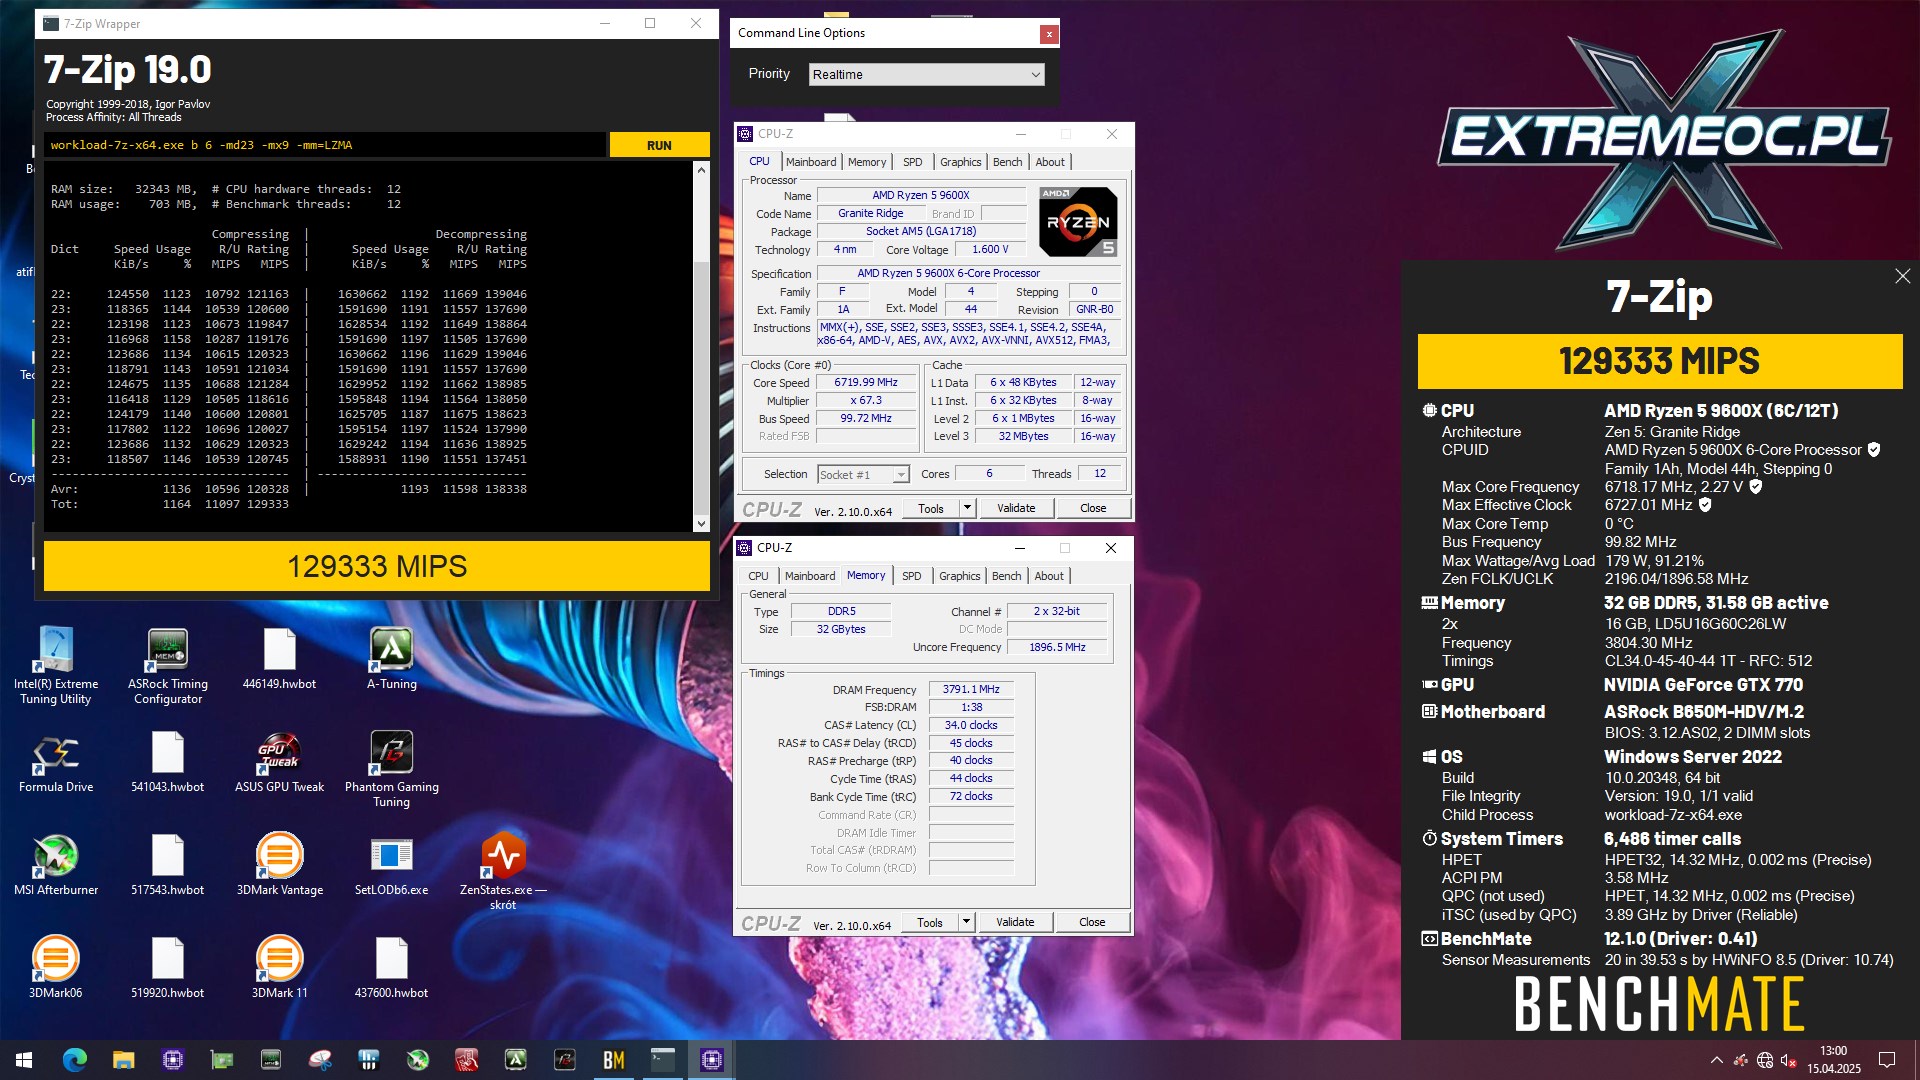Open the ZenStates.exe shortcut icon
Screen dimensions: 1920x1080
tap(503, 870)
